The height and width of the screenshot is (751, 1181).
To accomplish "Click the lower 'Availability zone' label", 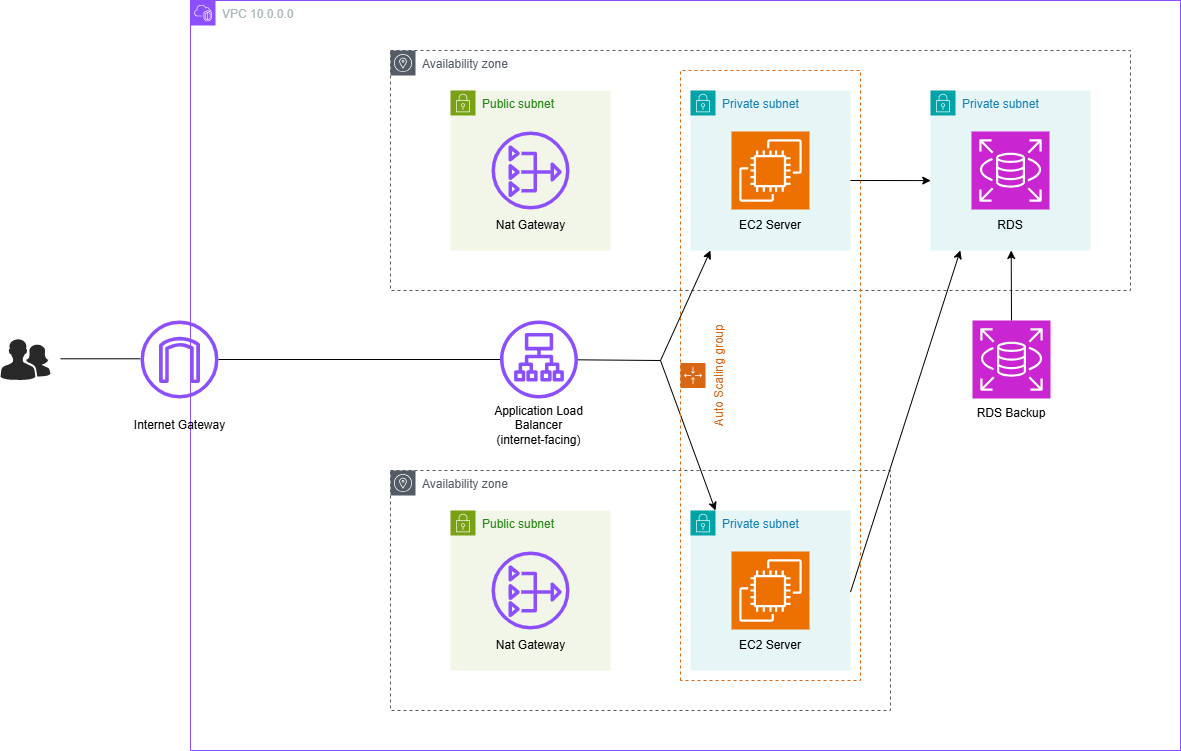I will tap(465, 484).
